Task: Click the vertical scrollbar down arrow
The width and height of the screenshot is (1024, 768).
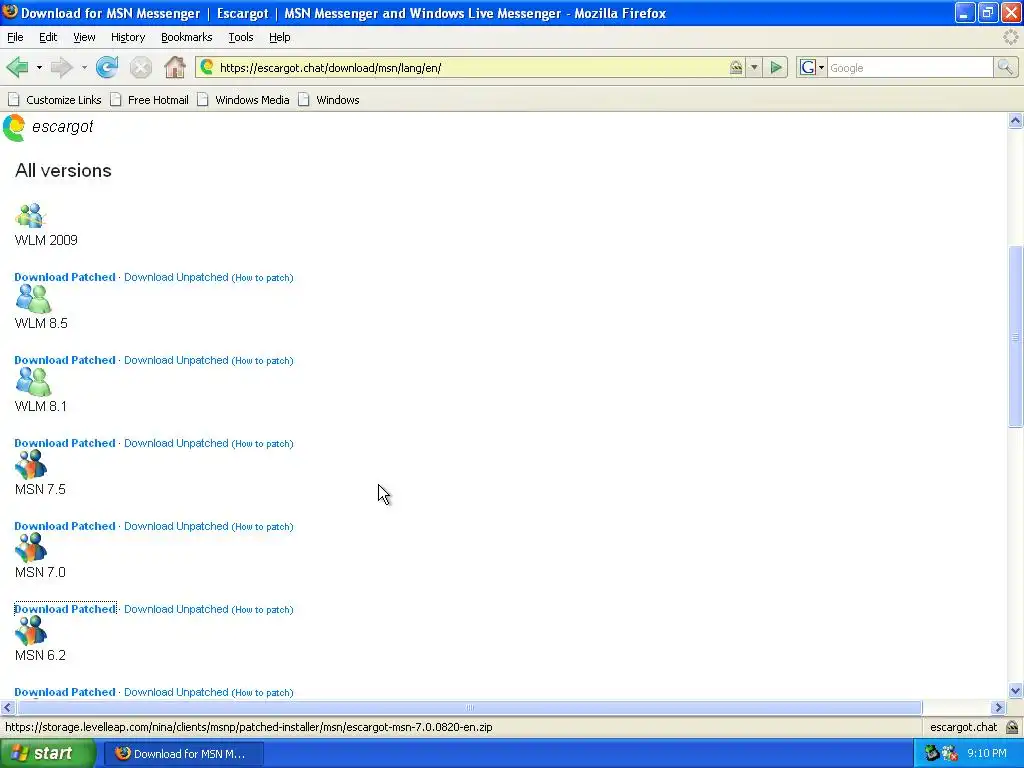Action: [x=1015, y=690]
